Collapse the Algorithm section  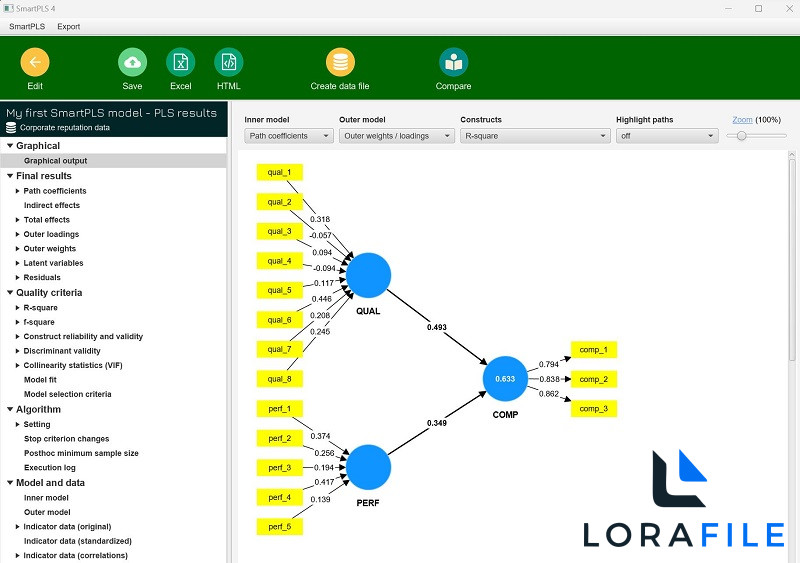point(10,409)
